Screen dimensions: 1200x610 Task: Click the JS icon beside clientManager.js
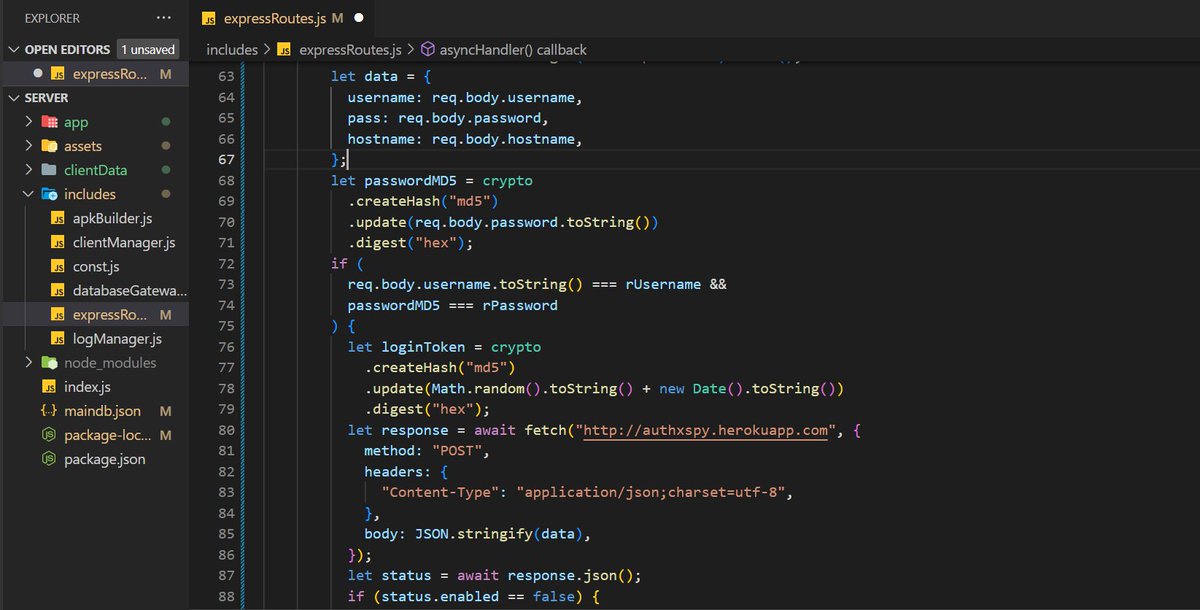[x=58, y=242]
